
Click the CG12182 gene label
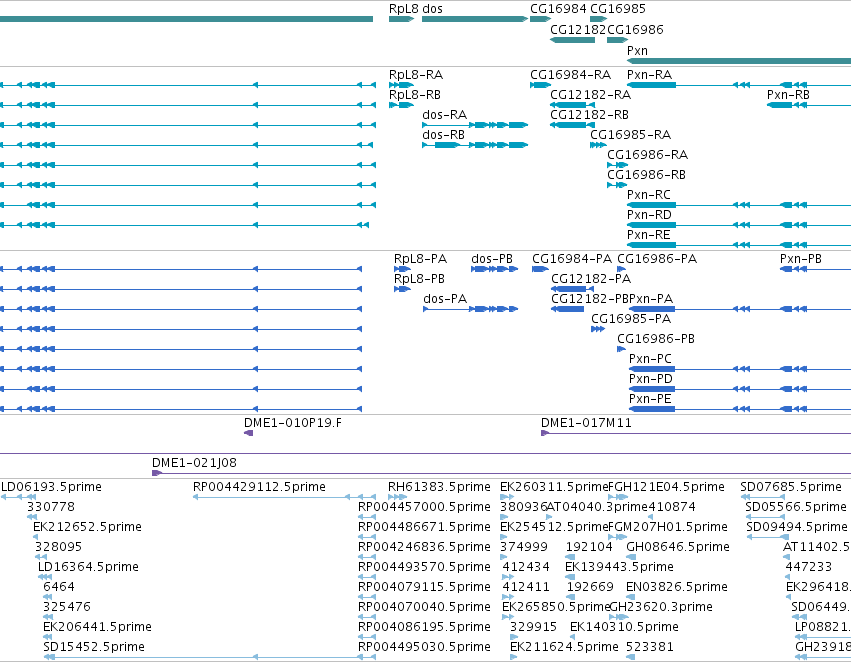[577, 30]
